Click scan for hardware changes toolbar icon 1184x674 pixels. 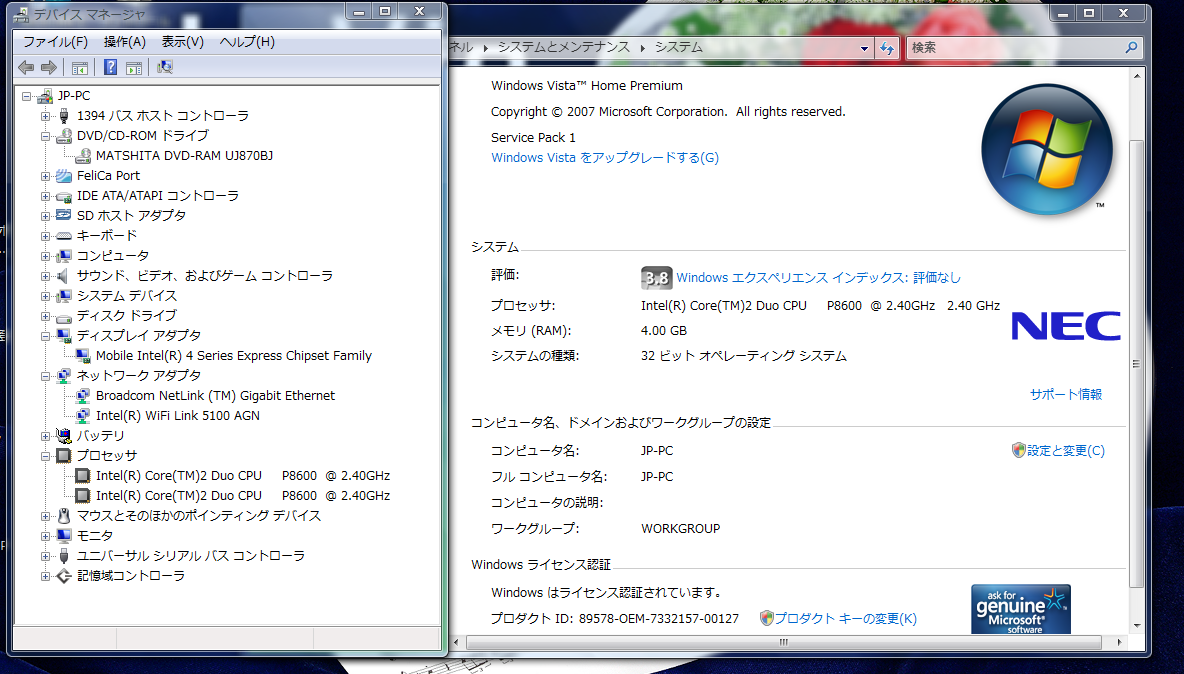pos(165,67)
